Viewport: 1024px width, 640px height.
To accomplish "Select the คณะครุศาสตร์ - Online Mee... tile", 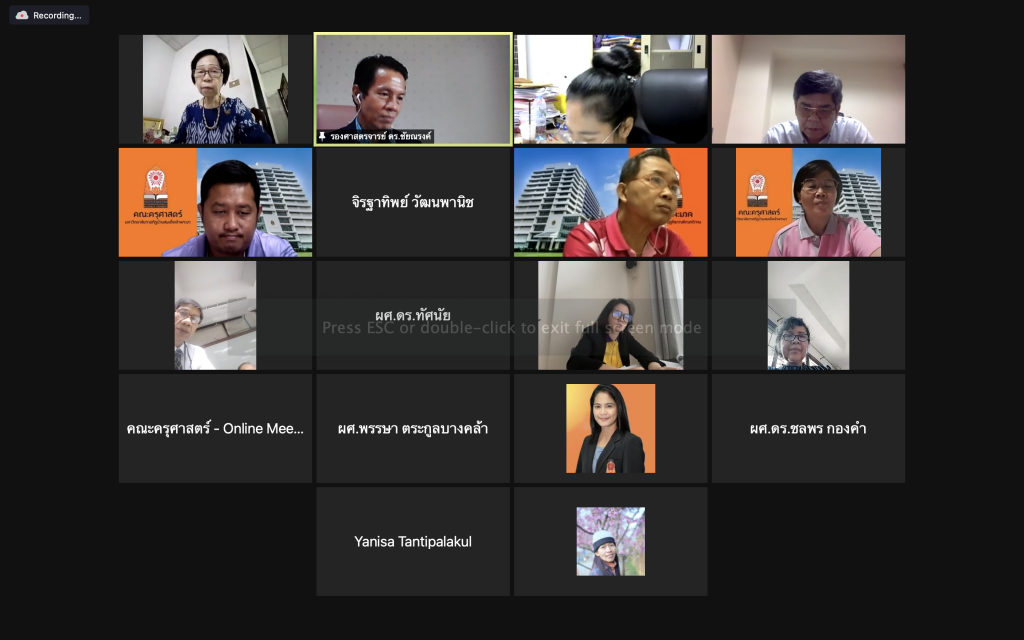I will coord(216,428).
